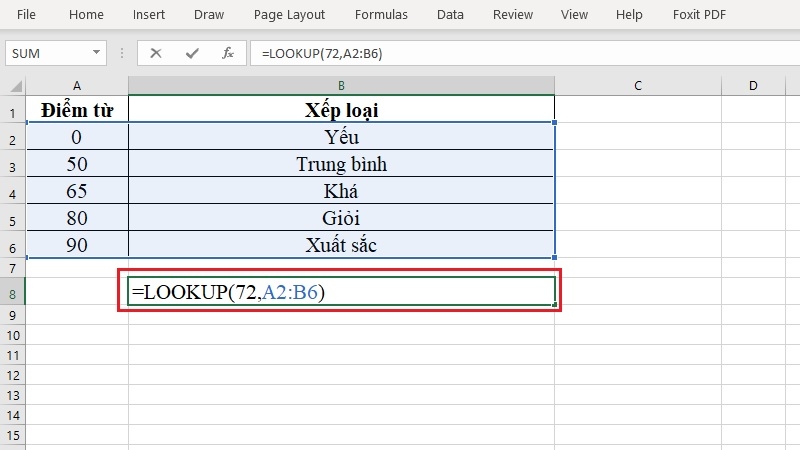Select column D header
Viewport: 800px width, 450px height.
point(753,86)
